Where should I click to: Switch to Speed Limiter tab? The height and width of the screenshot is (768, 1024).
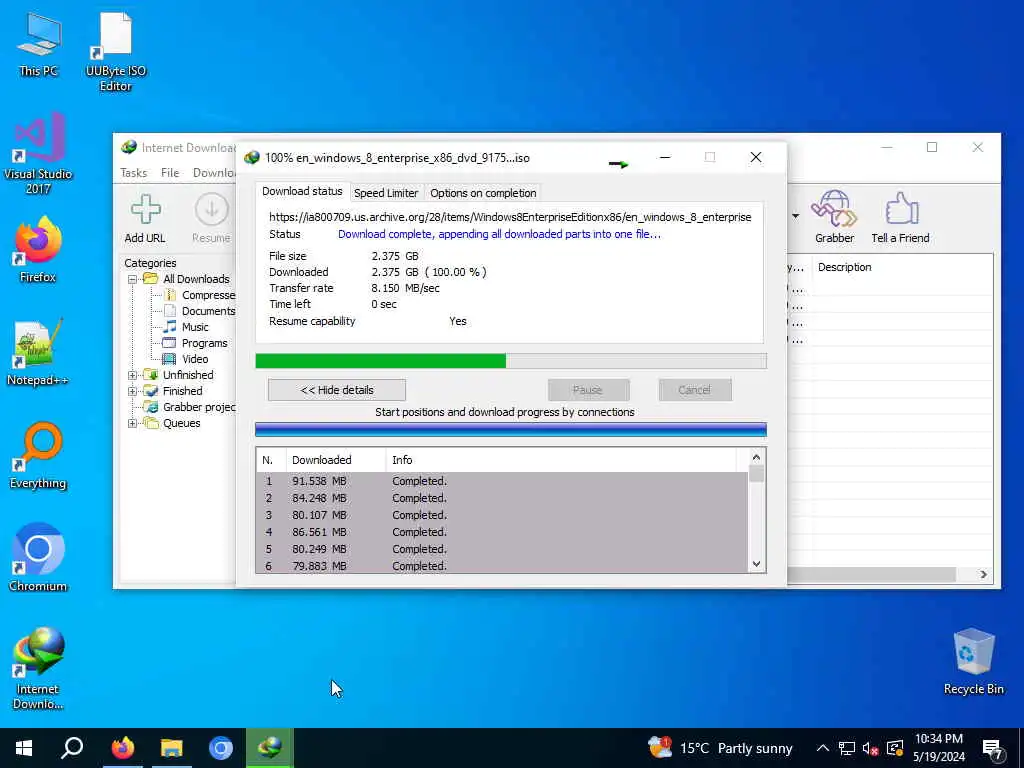pyautogui.click(x=386, y=193)
